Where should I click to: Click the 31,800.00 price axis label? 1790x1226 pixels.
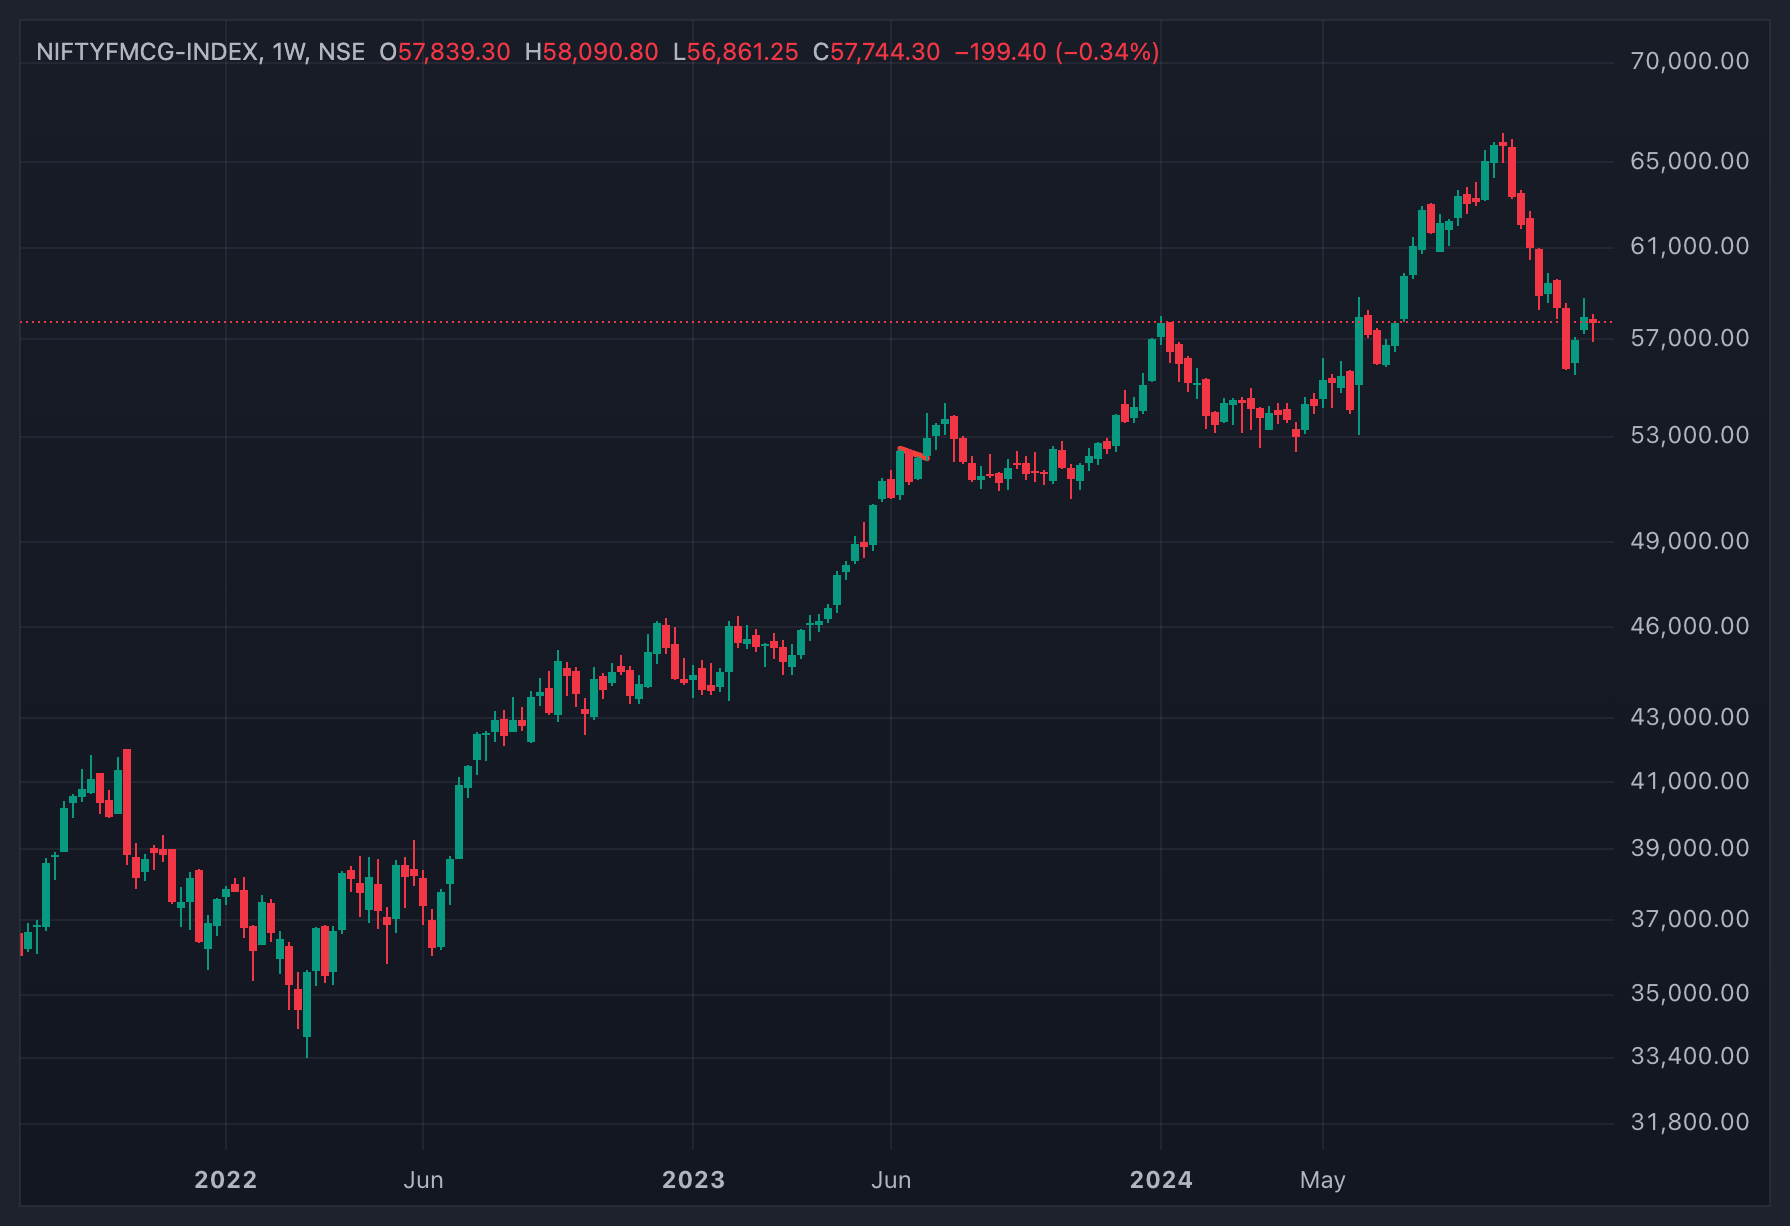tap(1690, 1122)
